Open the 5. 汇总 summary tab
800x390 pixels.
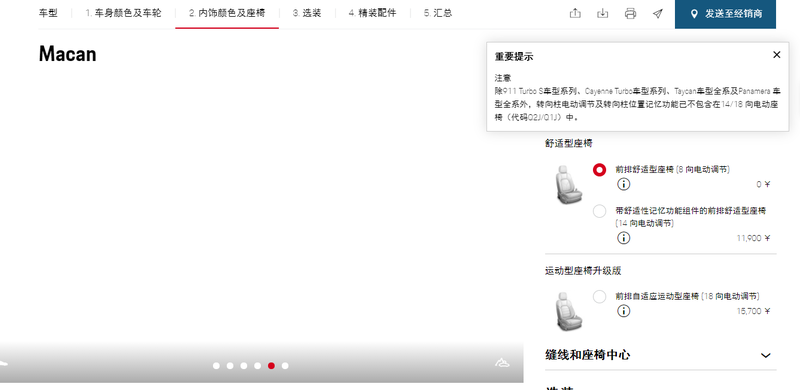[x=438, y=13]
